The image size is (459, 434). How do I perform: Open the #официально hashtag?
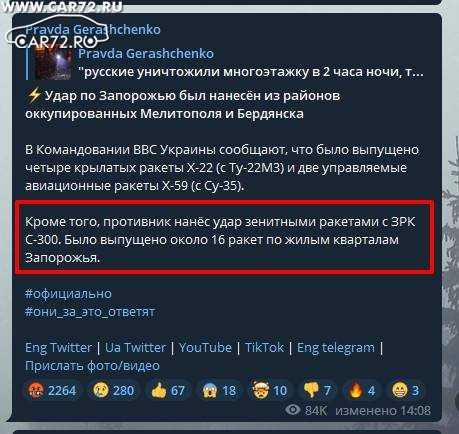click(x=68, y=294)
